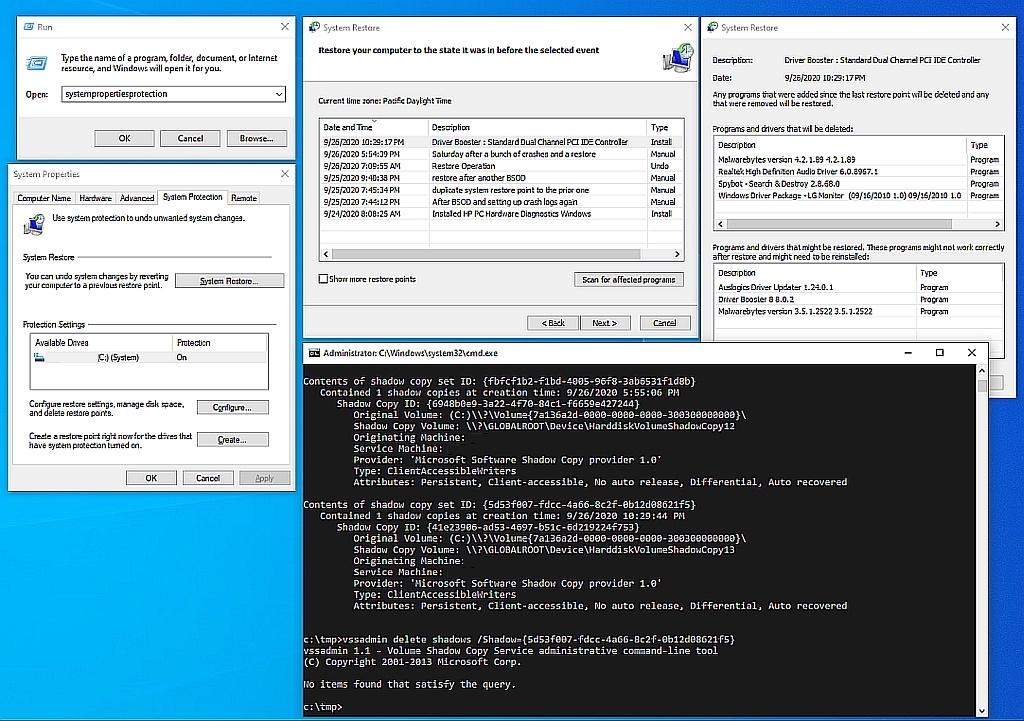The height and width of the screenshot is (721, 1024).
Task: Switch to the Hardware tab
Action: click(x=95, y=198)
